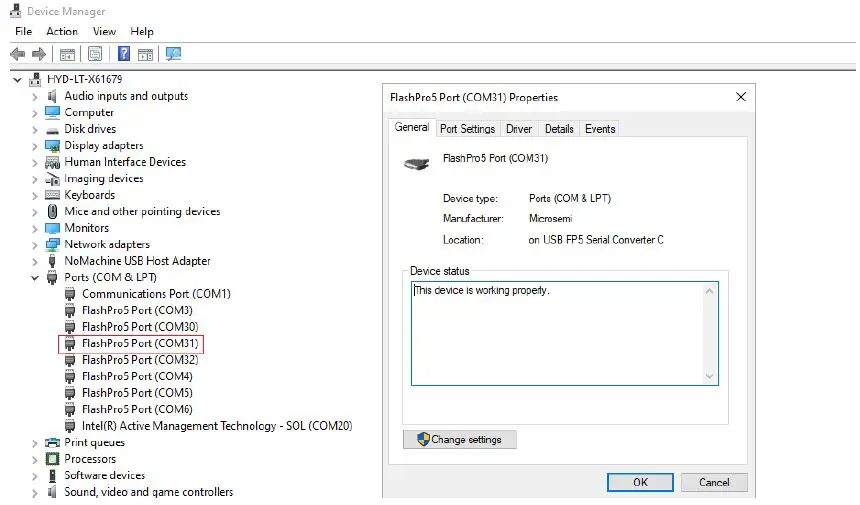Image resolution: width=860 pixels, height=505 pixels.
Task: Click the Scan for hardware changes monitor icon
Action: pos(173,54)
